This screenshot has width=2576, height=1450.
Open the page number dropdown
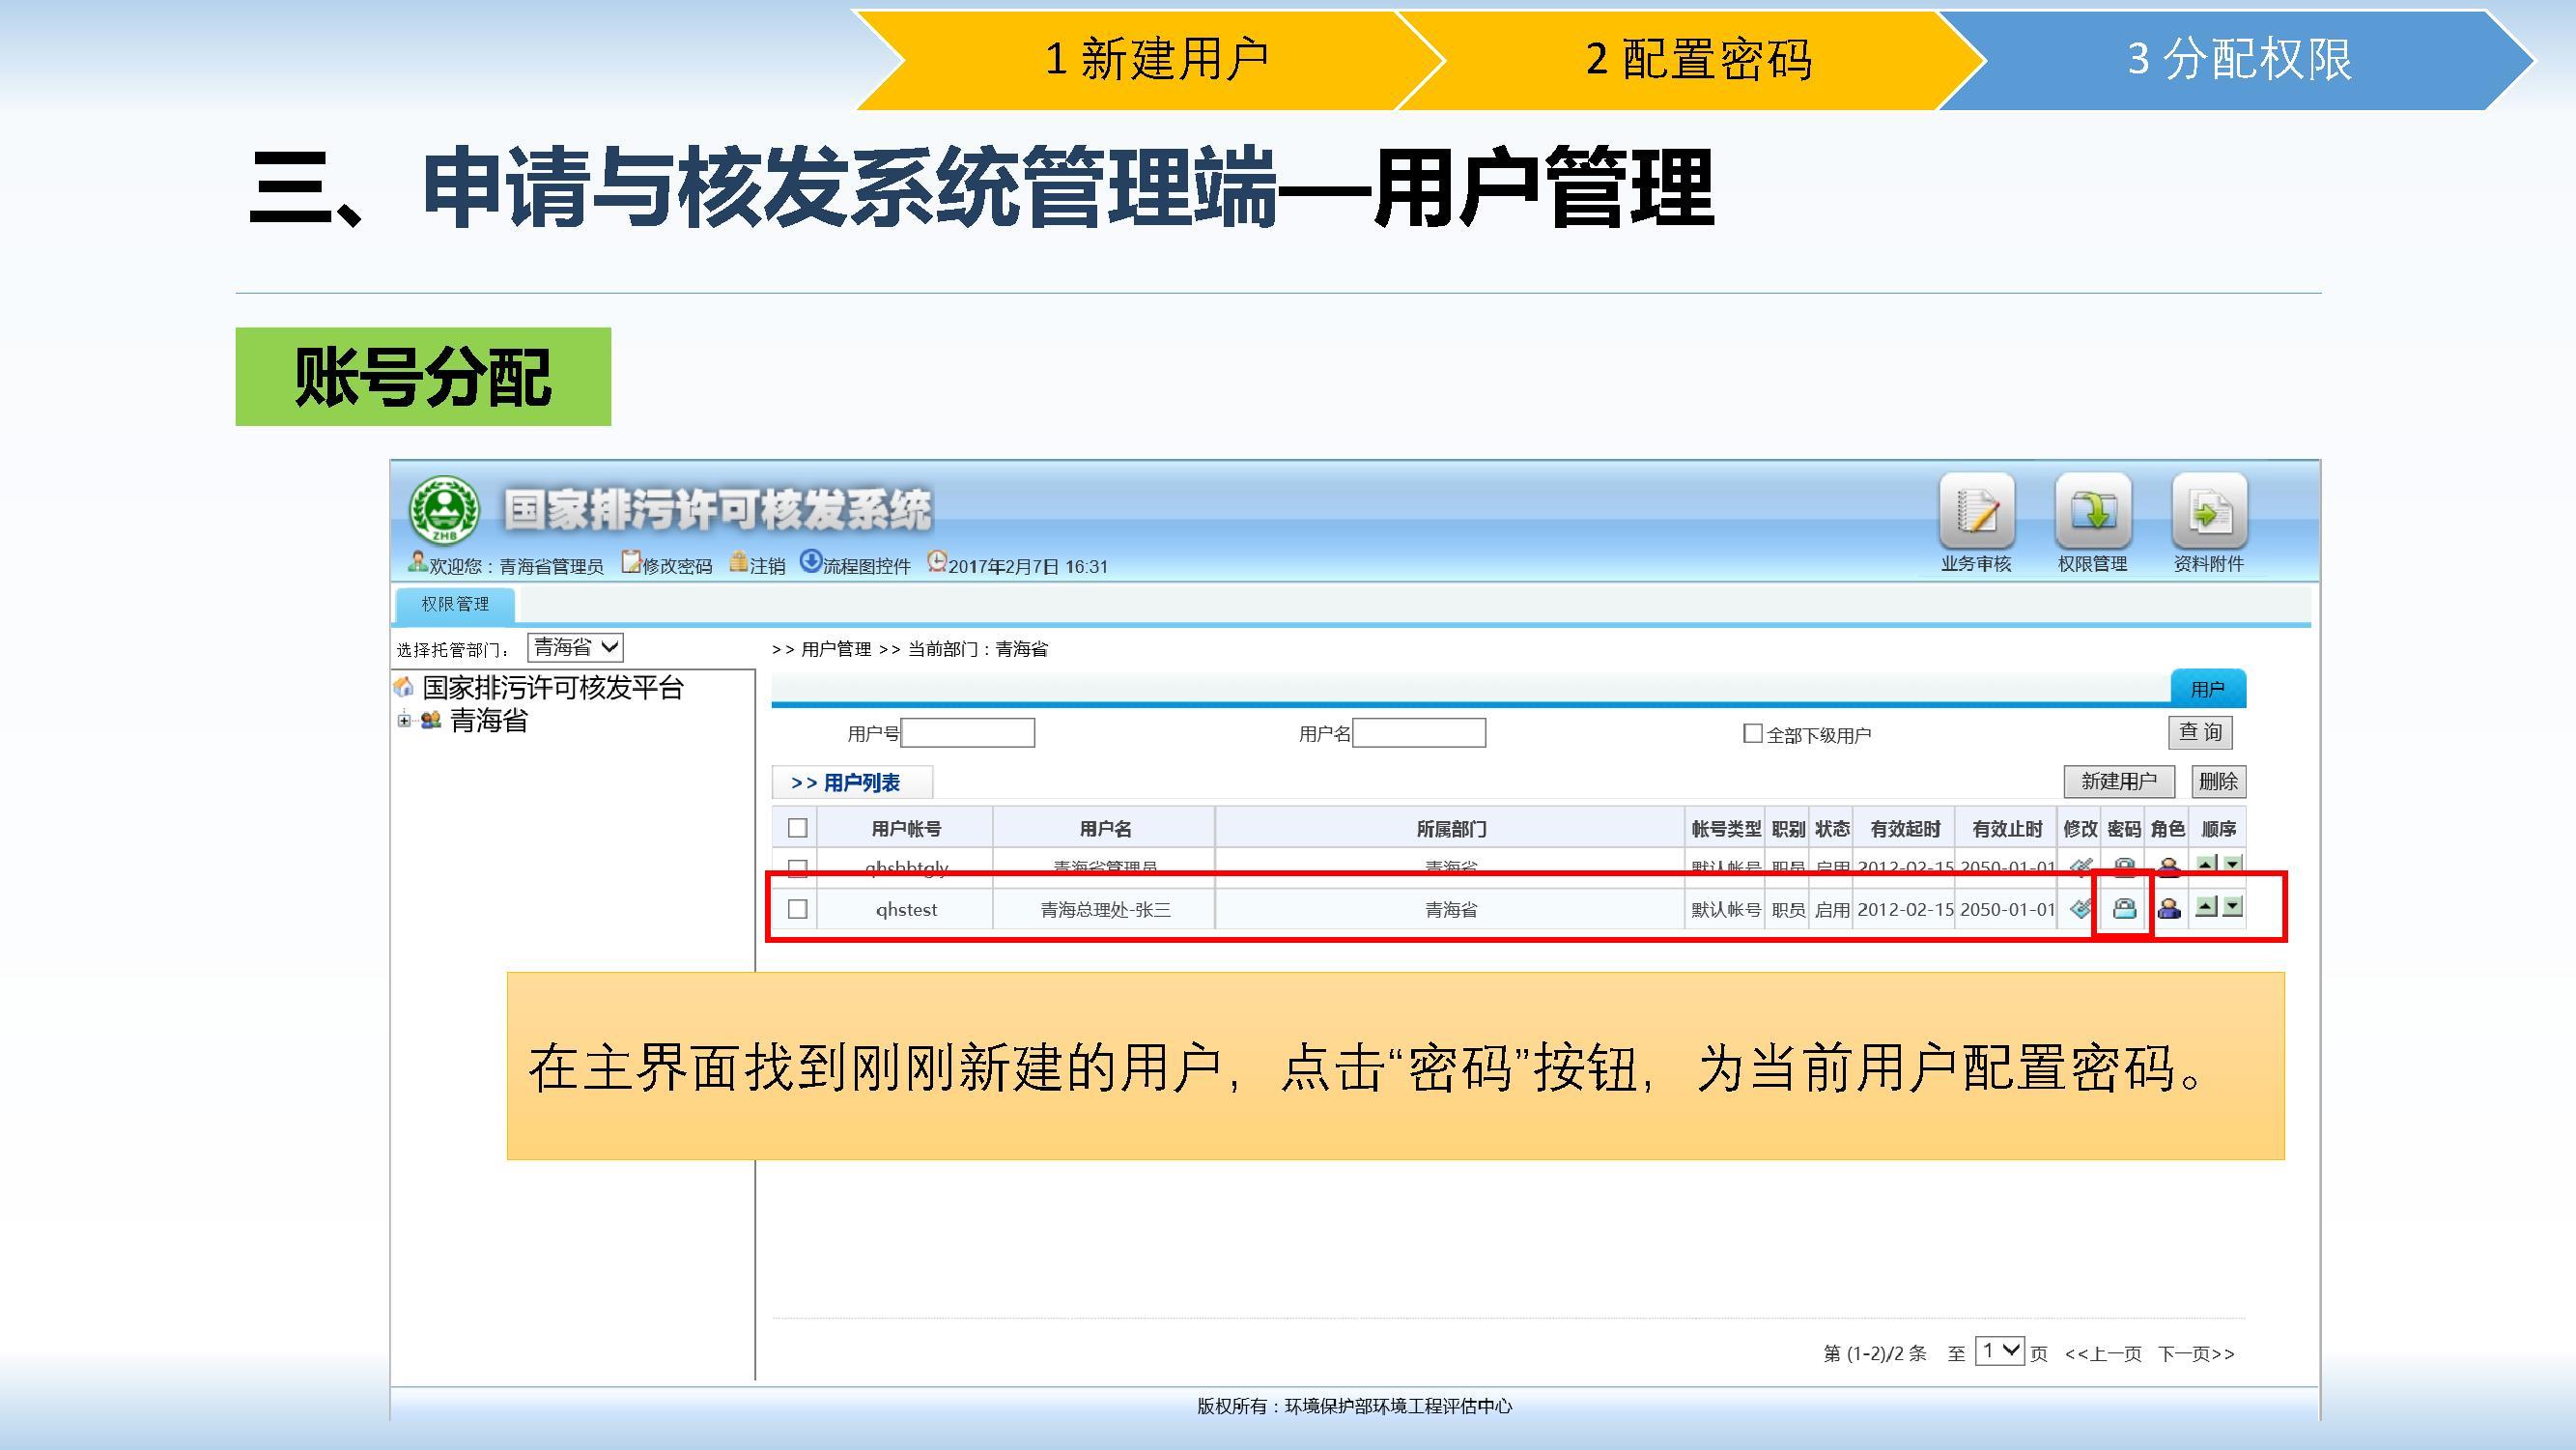[1999, 1351]
